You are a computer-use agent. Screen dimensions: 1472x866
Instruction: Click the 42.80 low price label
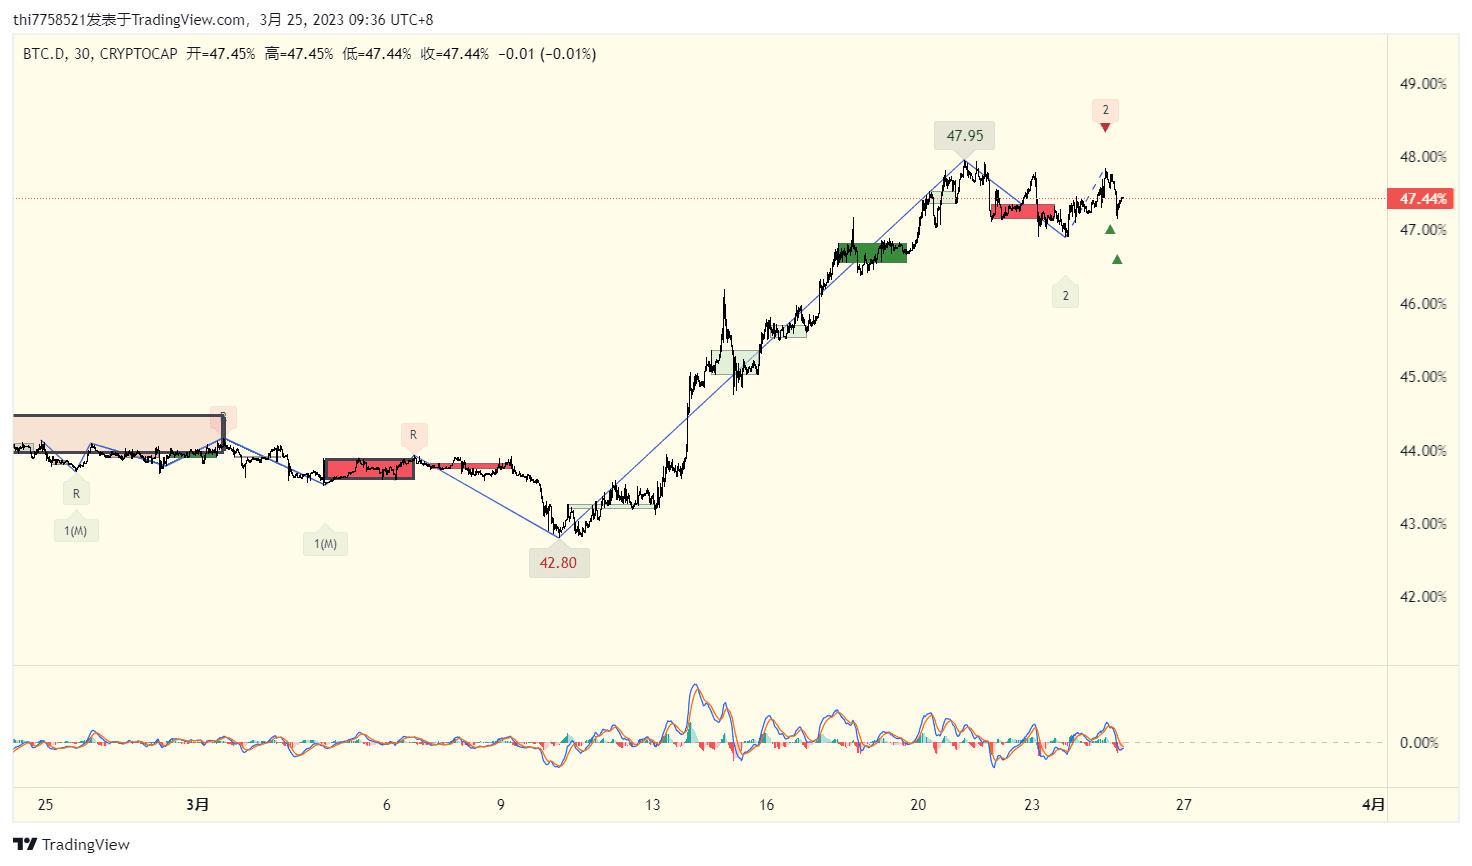pyautogui.click(x=558, y=563)
